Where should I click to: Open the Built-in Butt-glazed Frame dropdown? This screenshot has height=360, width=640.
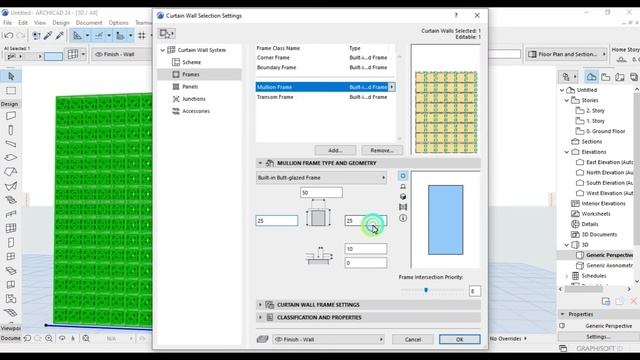pyautogui.click(x=321, y=178)
